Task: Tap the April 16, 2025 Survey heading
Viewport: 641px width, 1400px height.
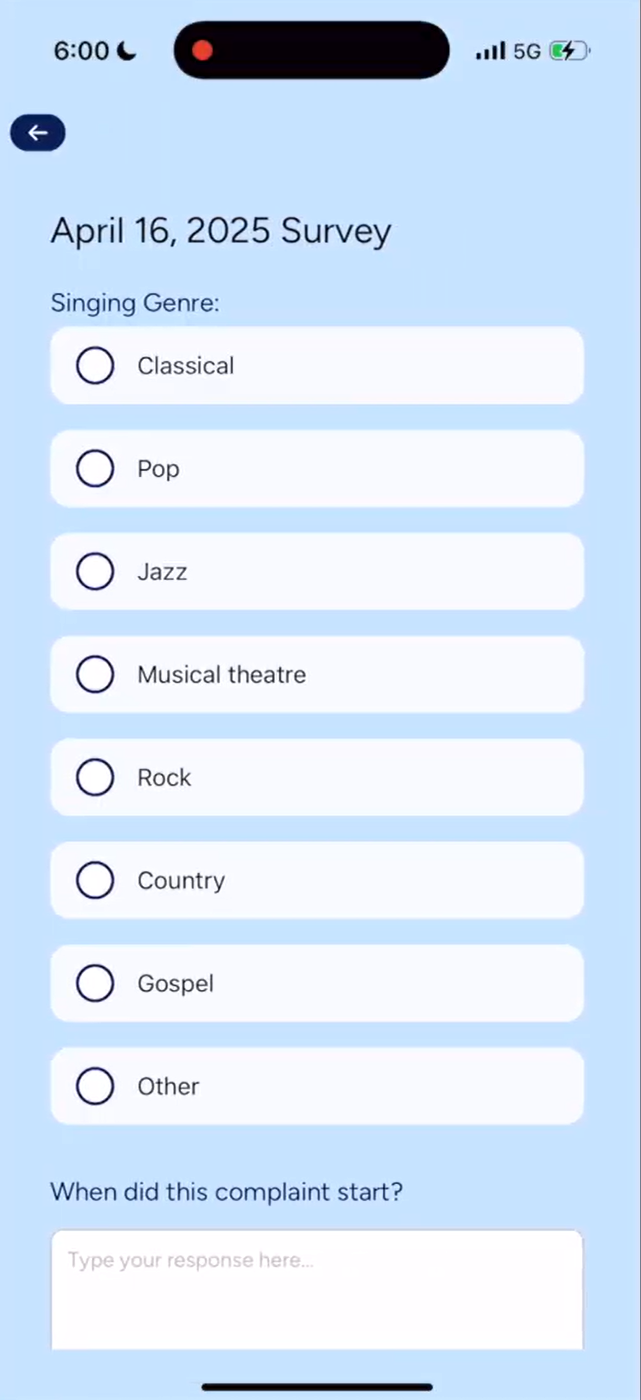Action: click(221, 231)
